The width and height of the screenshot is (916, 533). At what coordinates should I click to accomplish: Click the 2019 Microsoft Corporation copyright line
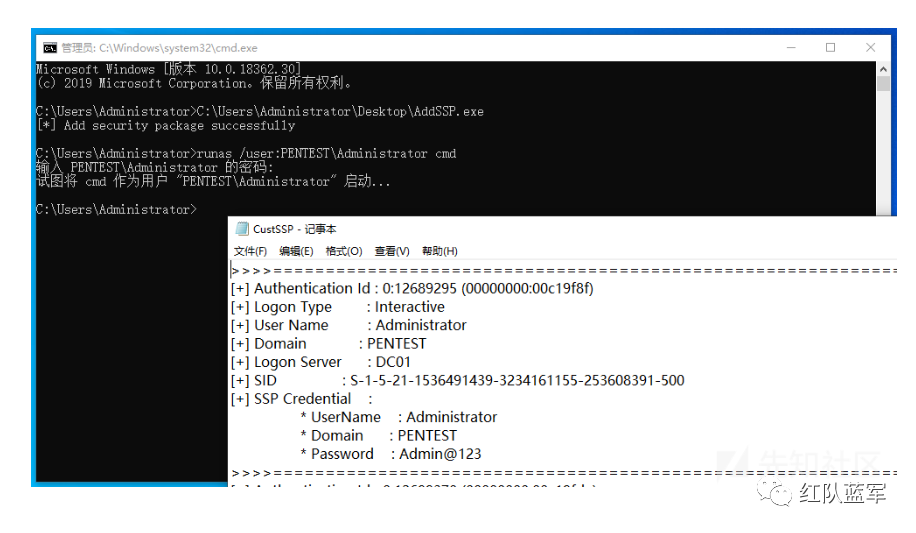[194, 84]
